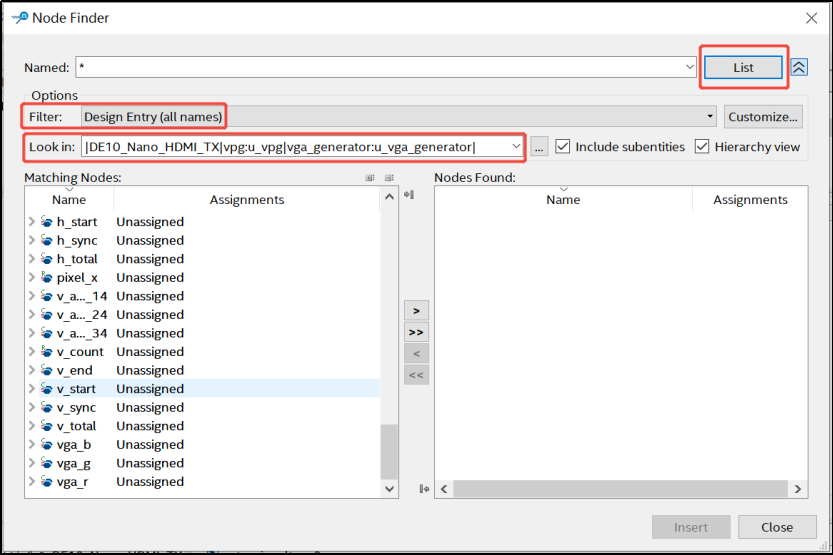Click the vga_r node icon
The image size is (833, 555).
tap(47, 482)
